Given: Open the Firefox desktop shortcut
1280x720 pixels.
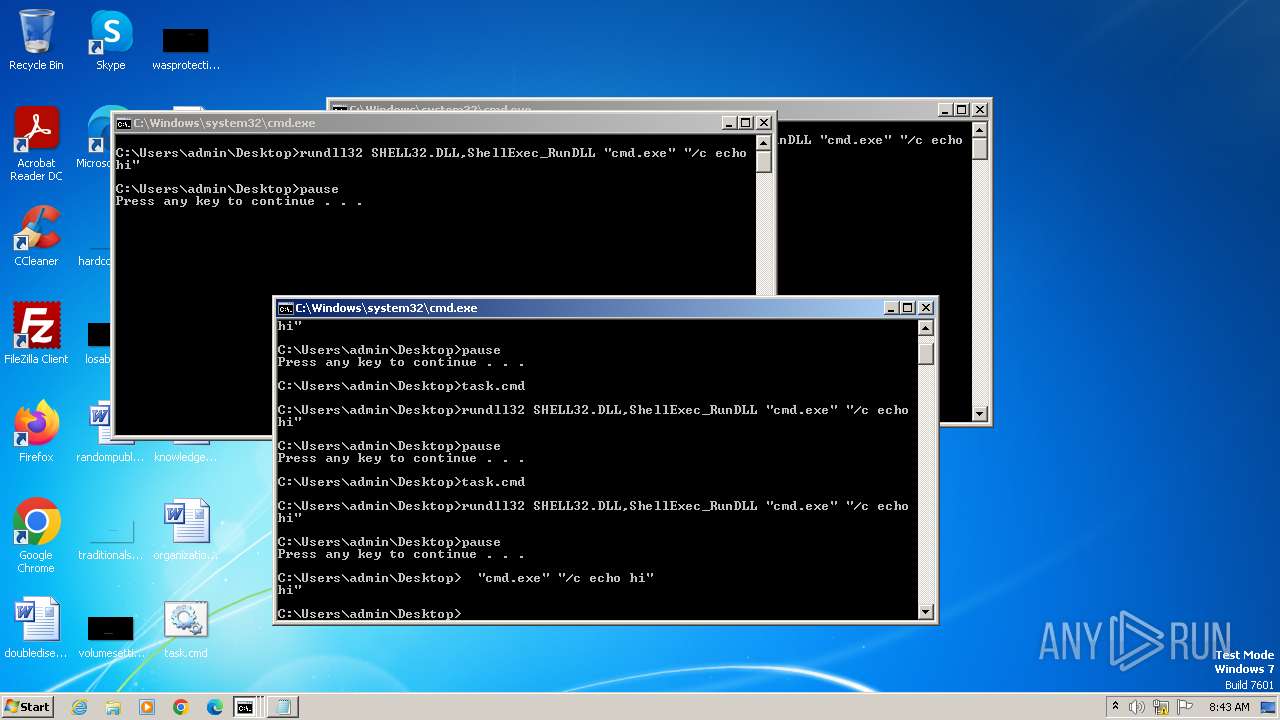Looking at the screenshot, I should pyautogui.click(x=36, y=431).
